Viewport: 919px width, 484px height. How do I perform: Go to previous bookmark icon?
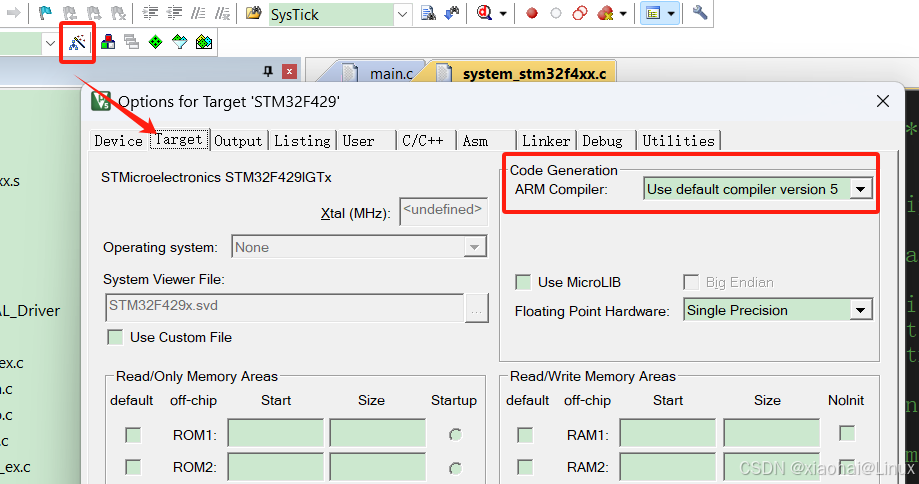(69, 13)
